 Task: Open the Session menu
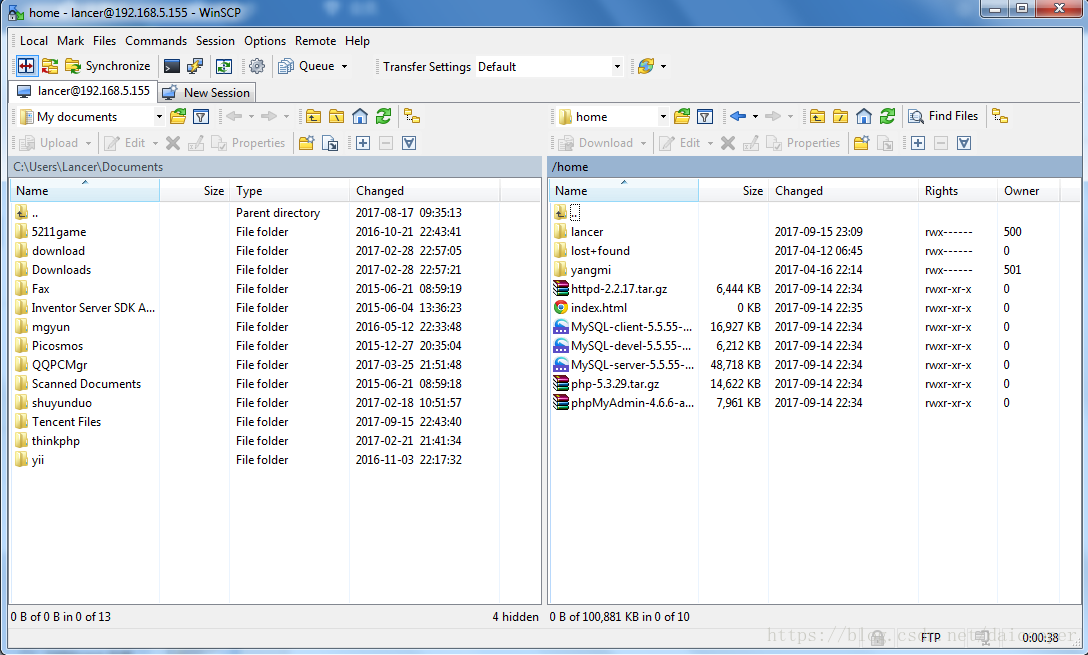(x=215, y=41)
